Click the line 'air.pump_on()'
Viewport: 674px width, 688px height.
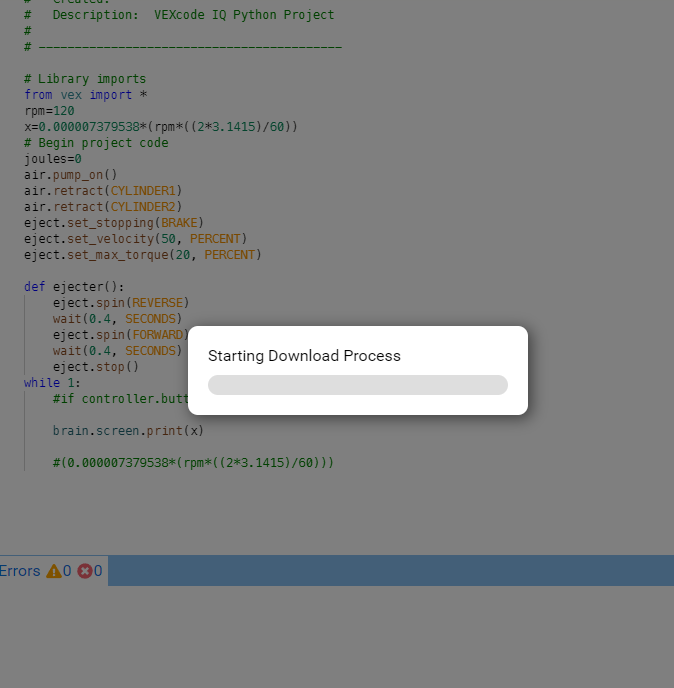71,175
